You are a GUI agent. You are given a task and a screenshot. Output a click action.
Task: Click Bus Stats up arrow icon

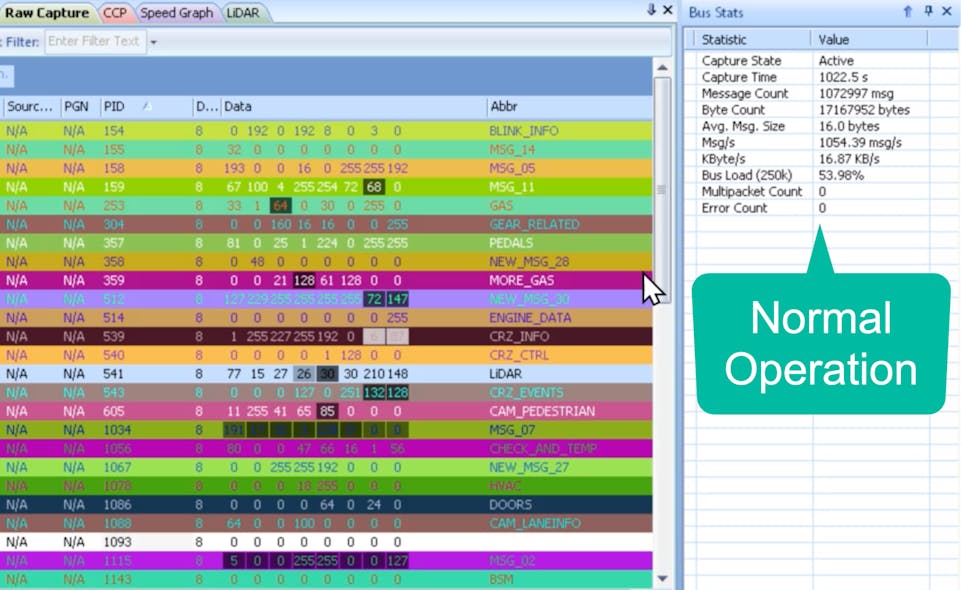tap(908, 11)
